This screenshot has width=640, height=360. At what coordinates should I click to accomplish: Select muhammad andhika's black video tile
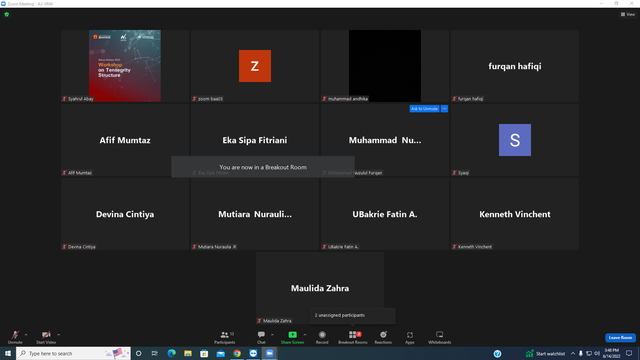point(385,66)
